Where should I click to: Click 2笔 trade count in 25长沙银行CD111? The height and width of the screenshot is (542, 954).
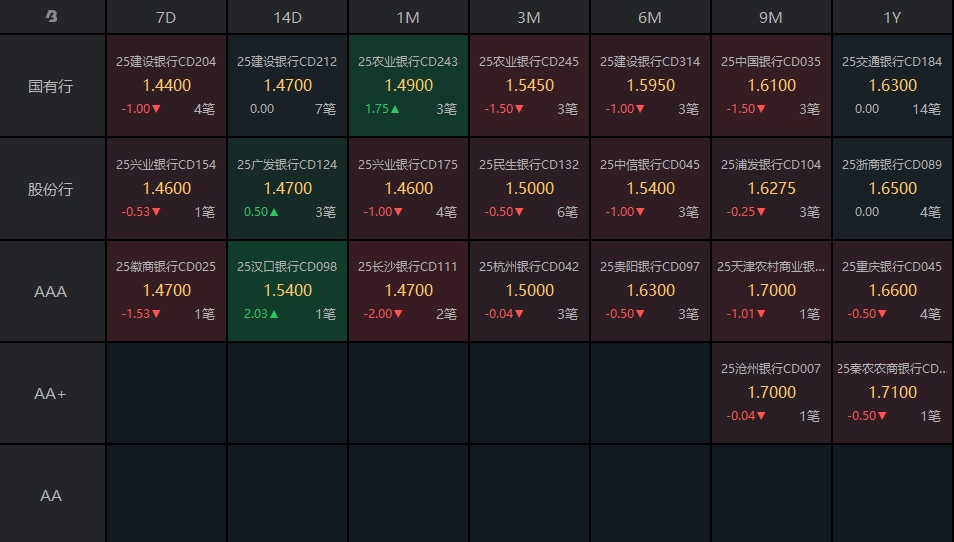pos(447,314)
